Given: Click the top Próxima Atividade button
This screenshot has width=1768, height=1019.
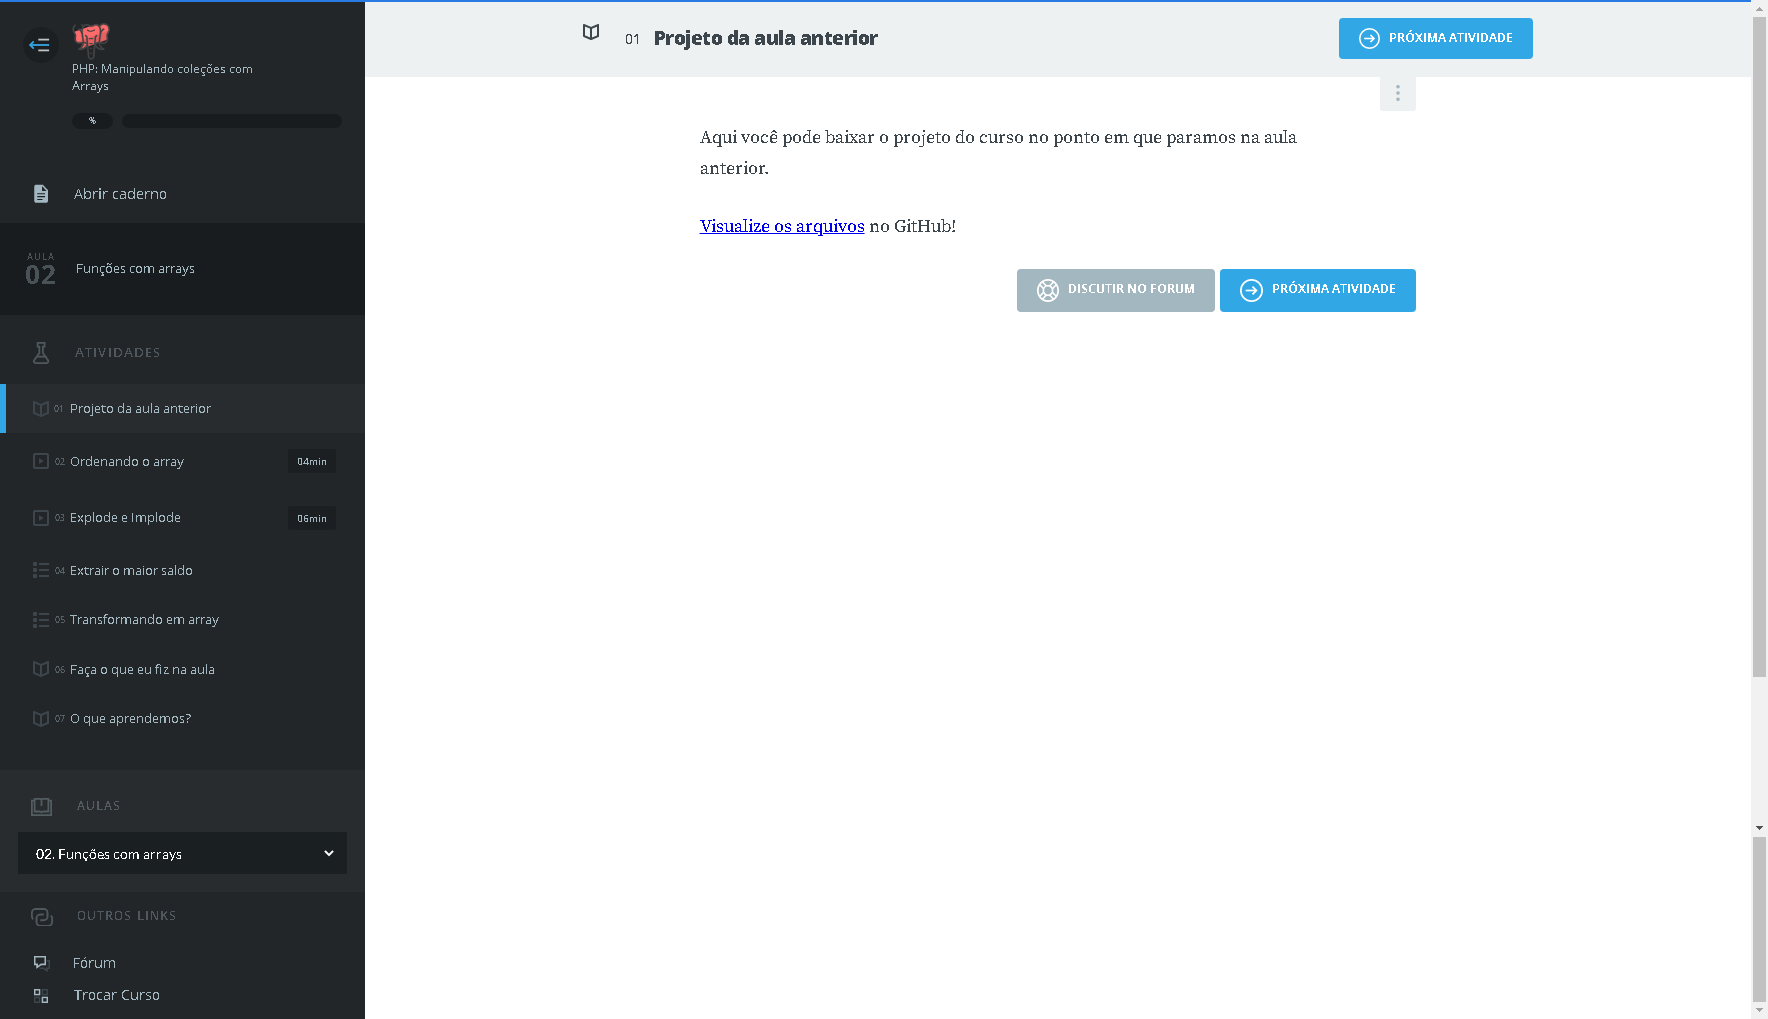Looking at the screenshot, I should click(1435, 39).
